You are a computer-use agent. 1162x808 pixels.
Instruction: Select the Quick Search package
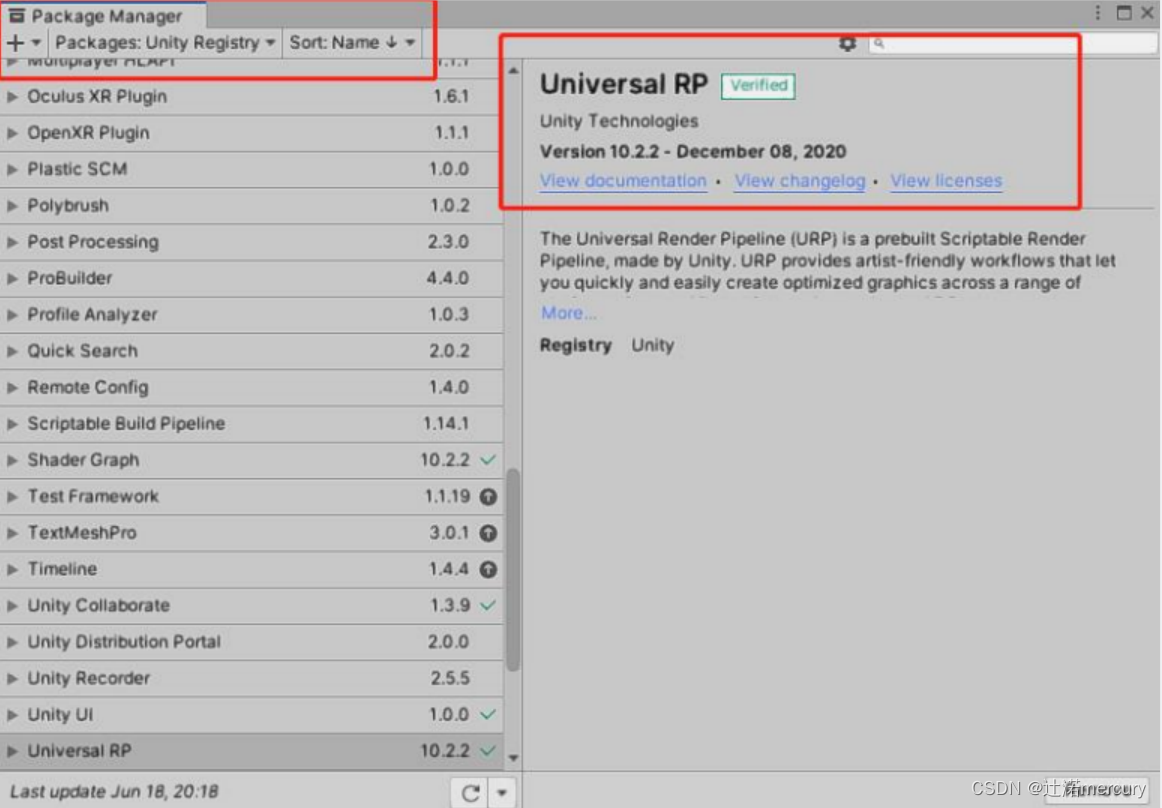tap(251, 351)
